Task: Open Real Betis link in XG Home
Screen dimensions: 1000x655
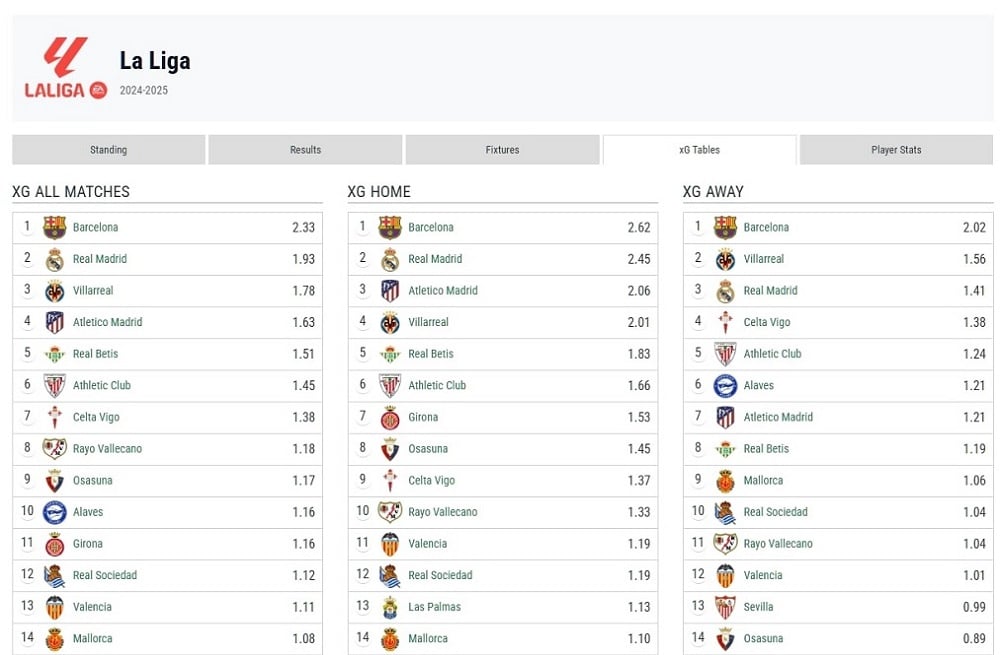Action: pyautogui.click(x=431, y=354)
